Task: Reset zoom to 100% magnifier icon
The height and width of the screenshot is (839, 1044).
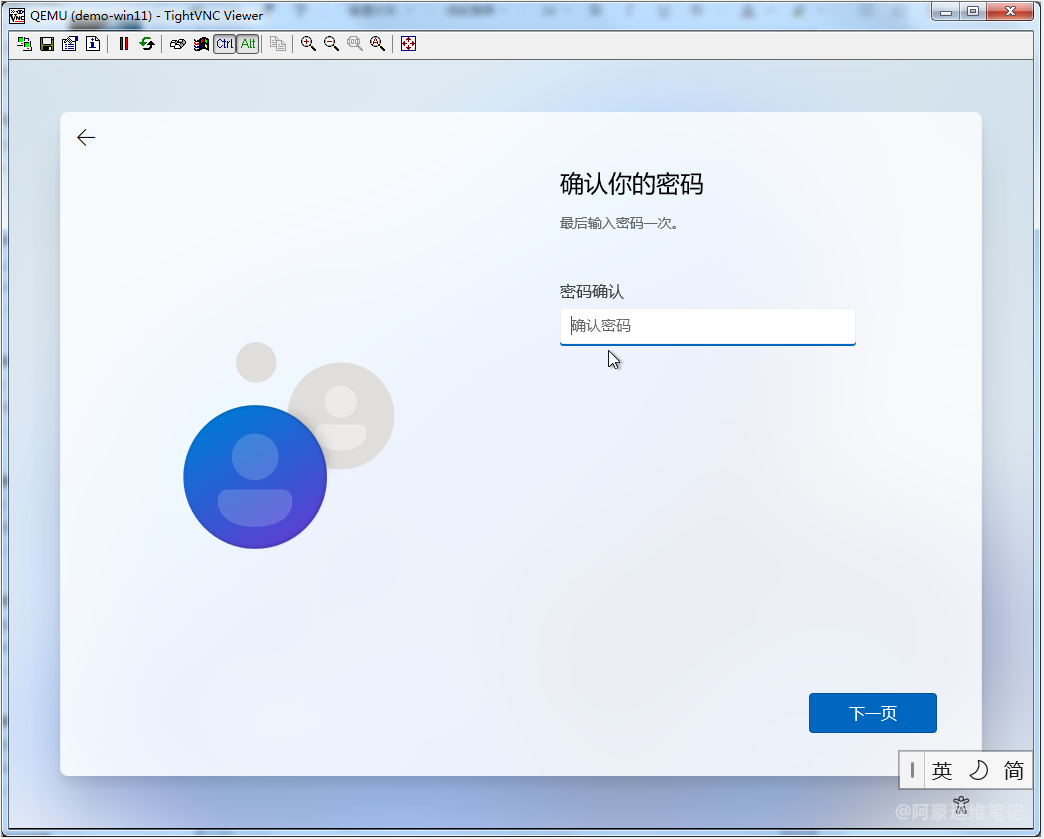Action: pyautogui.click(x=354, y=44)
